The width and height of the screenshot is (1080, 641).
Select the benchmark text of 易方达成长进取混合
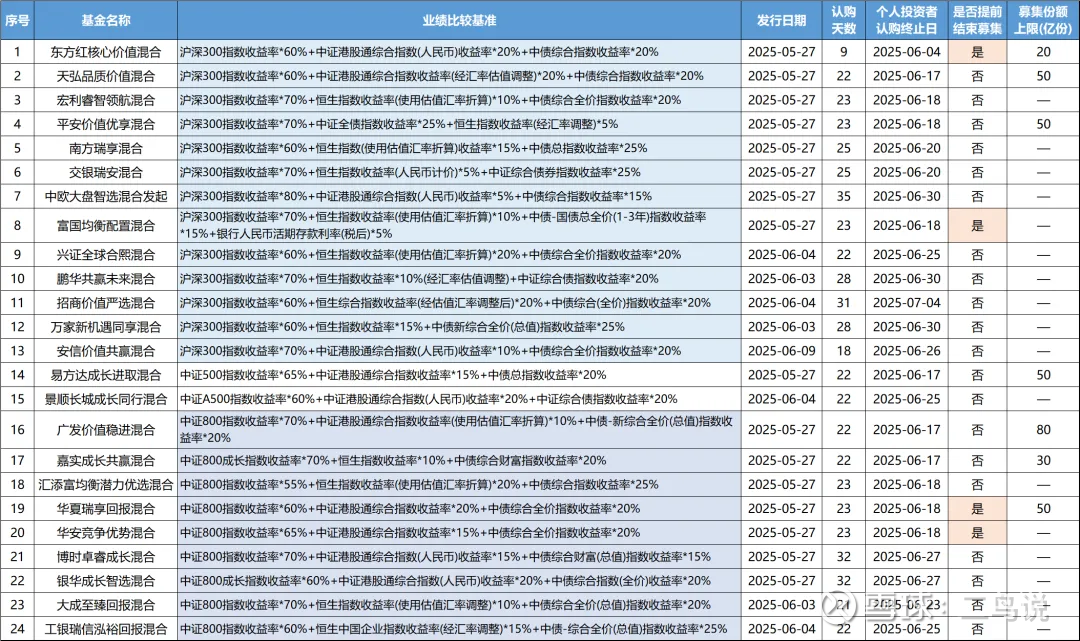(393, 375)
